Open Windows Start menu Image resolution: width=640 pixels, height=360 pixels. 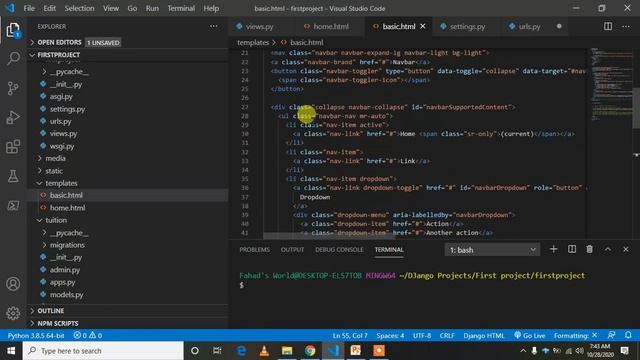point(11,351)
